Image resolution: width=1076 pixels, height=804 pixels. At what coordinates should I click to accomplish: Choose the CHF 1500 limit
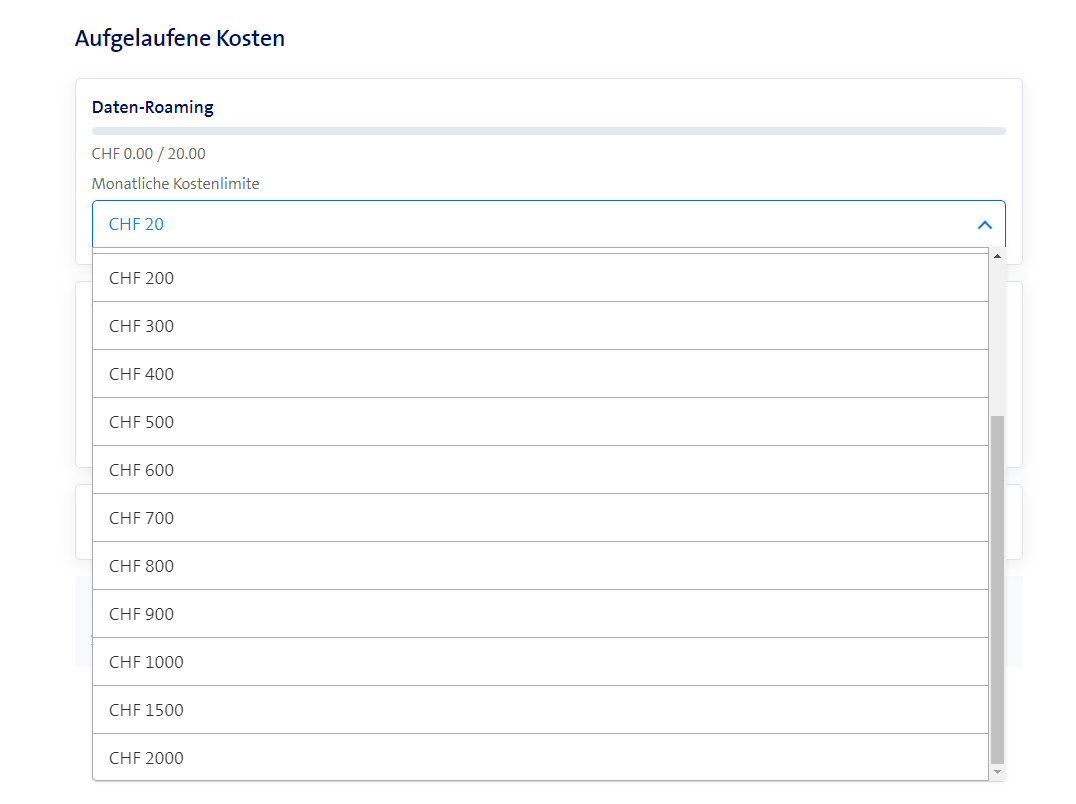(540, 710)
